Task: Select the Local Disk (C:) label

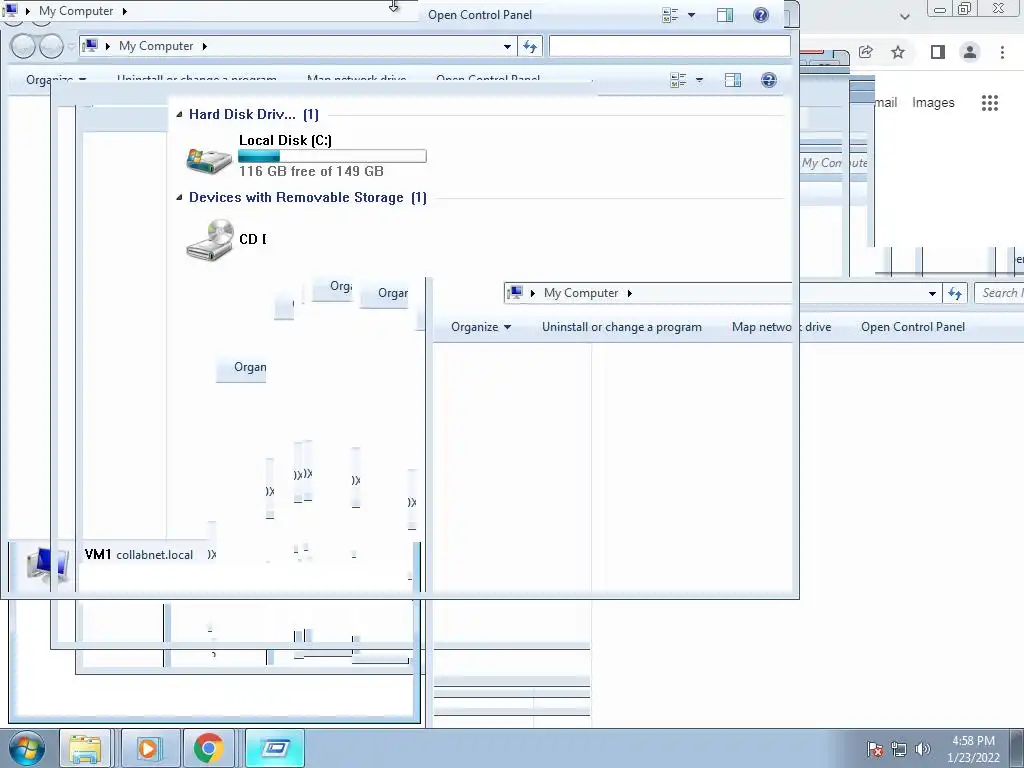Action: pyautogui.click(x=285, y=140)
